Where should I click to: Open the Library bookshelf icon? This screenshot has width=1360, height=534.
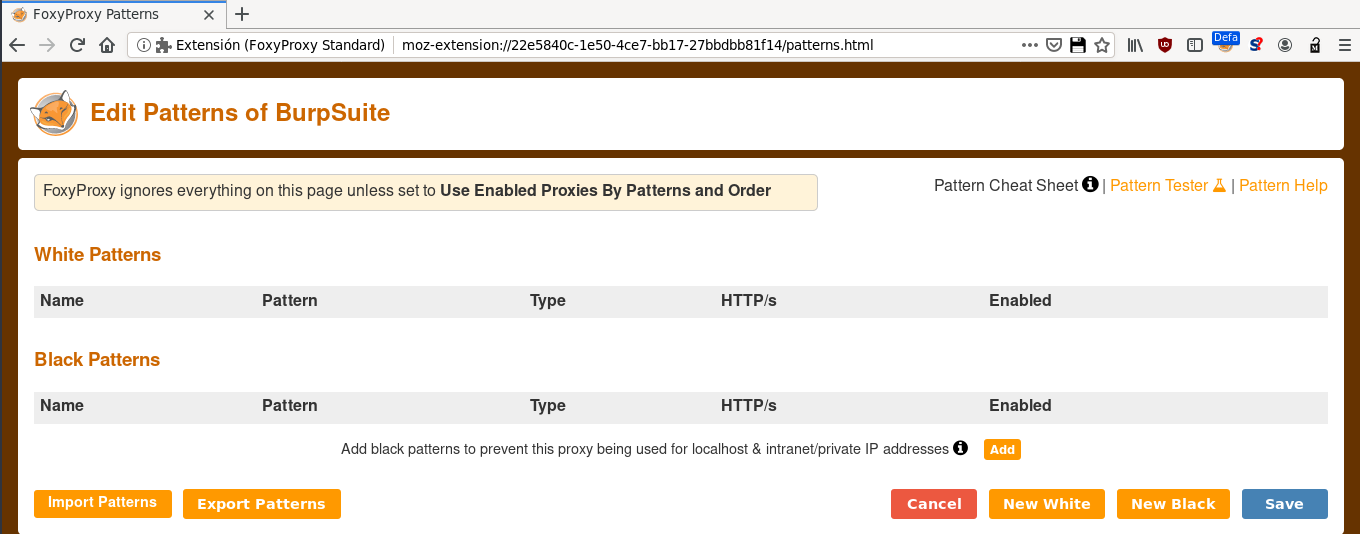1135,45
